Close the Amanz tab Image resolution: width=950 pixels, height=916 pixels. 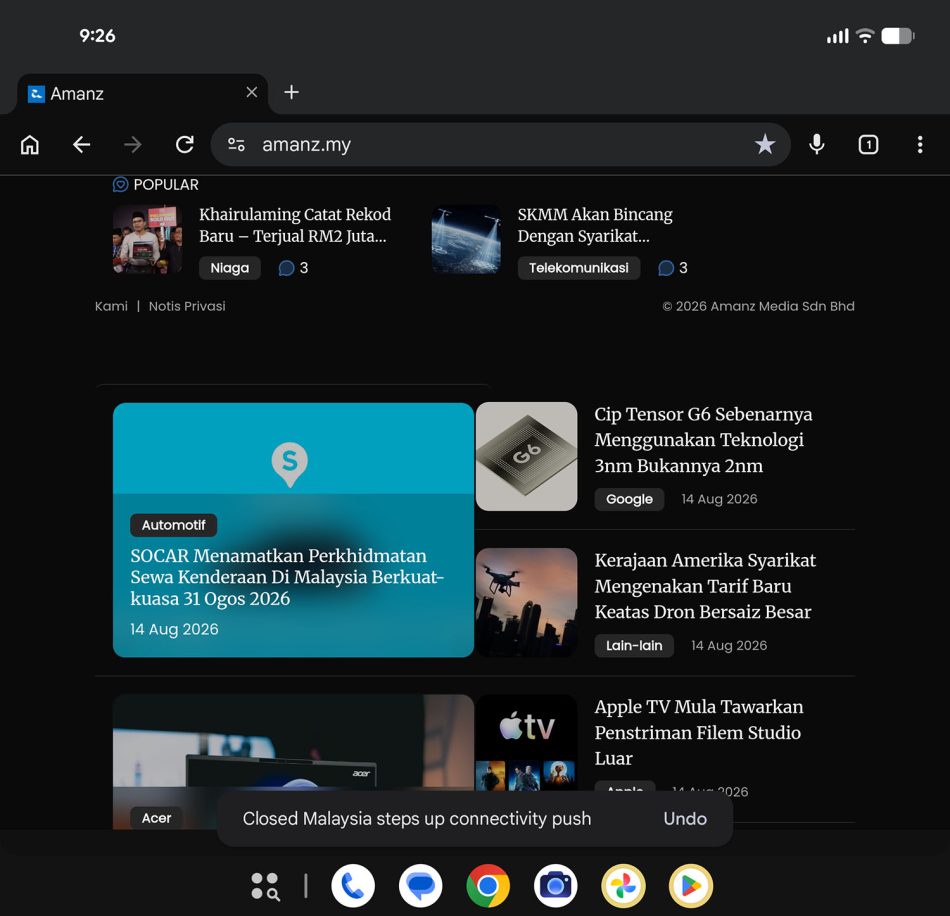[252, 92]
